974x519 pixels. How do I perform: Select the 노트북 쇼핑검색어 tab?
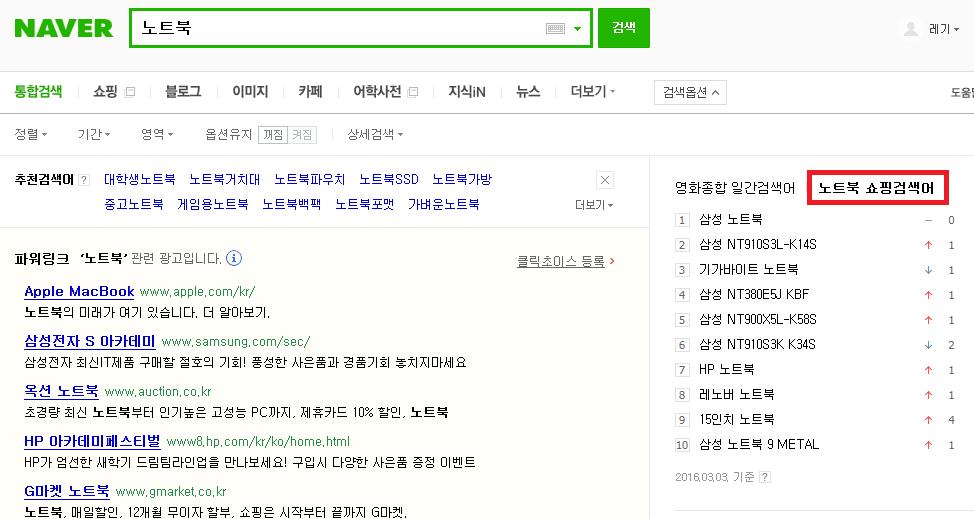(876, 187)
